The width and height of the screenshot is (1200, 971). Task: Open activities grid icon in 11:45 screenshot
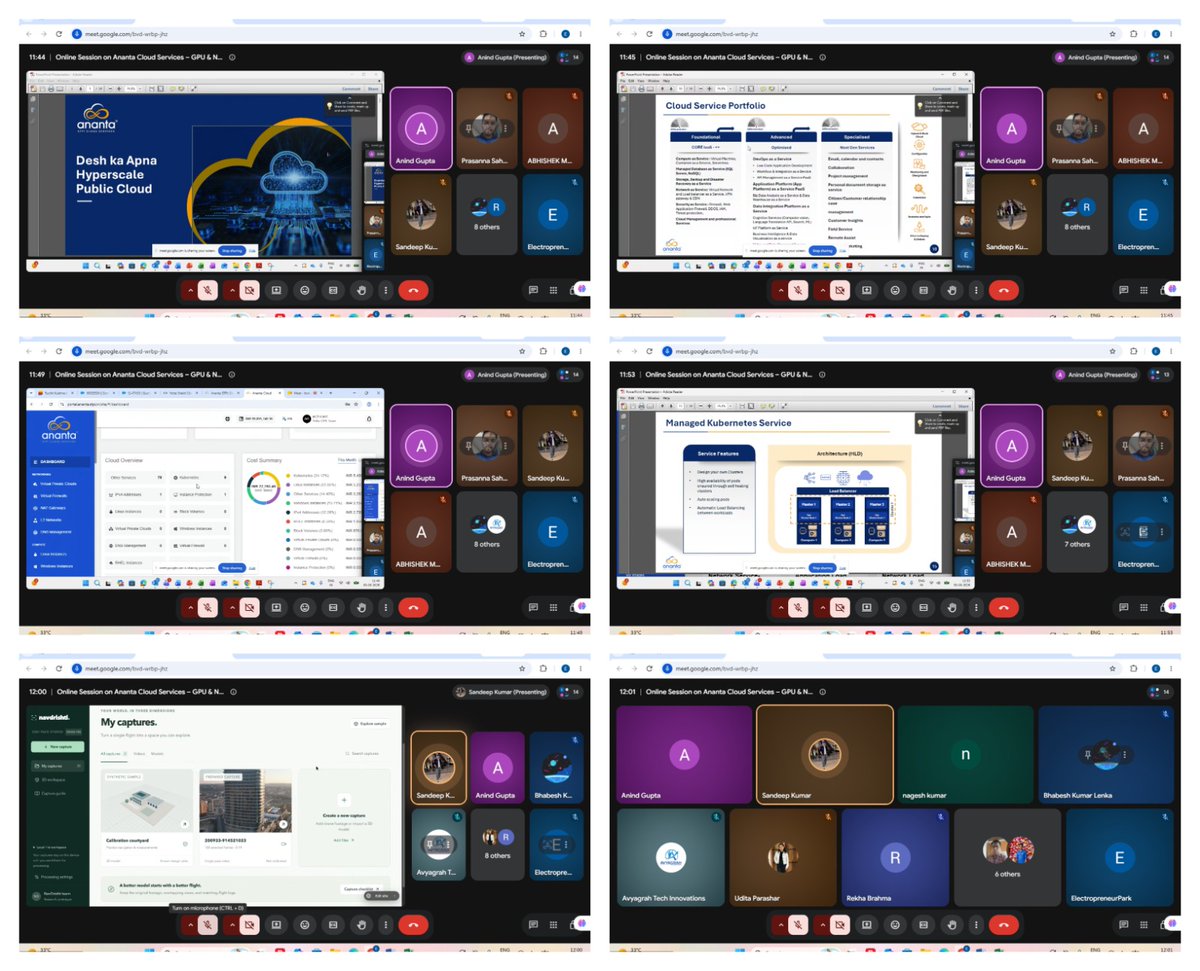(1146, 290)
